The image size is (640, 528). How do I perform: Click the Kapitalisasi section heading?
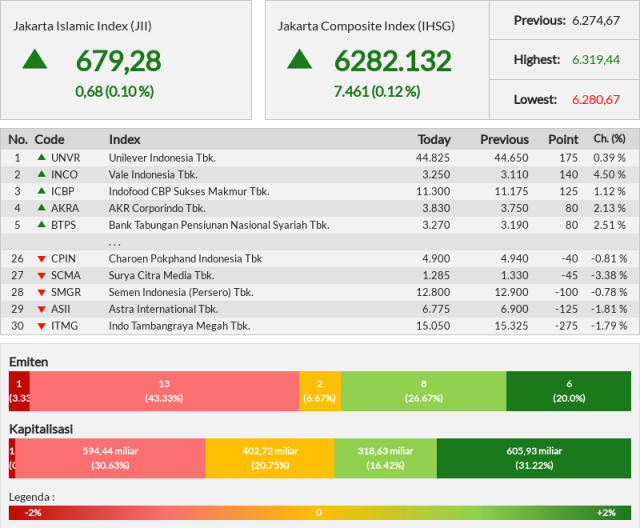[x=41, y=429]
